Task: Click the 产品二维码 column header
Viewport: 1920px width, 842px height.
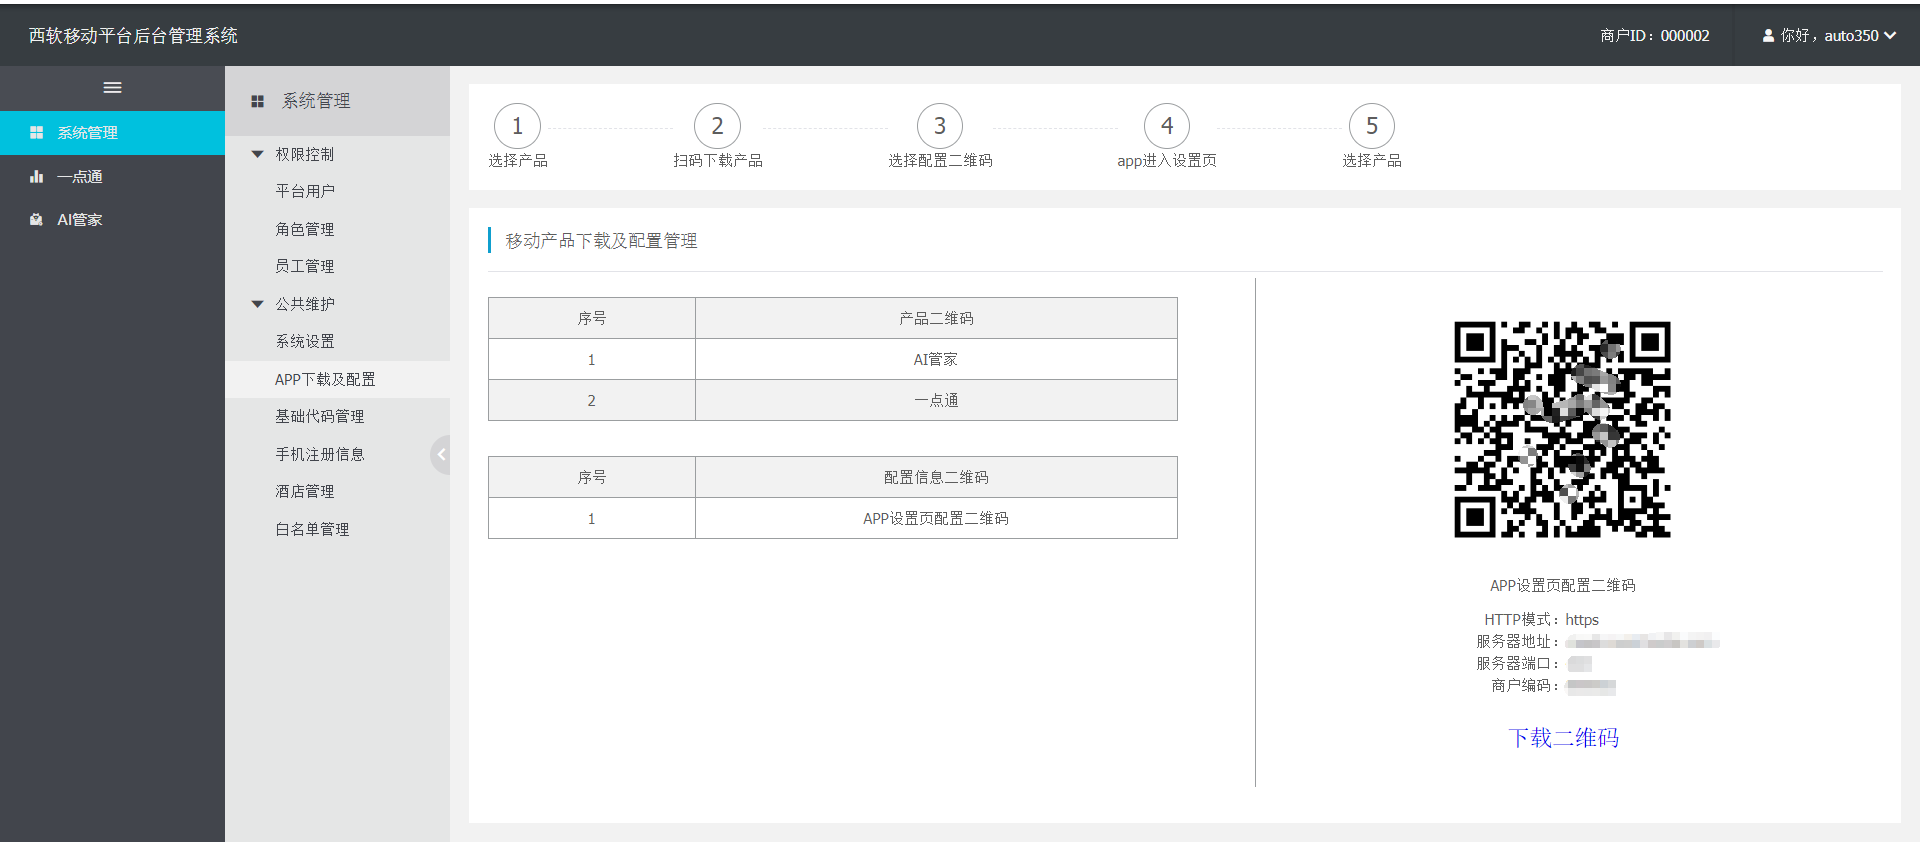Action: coord(936,319)
